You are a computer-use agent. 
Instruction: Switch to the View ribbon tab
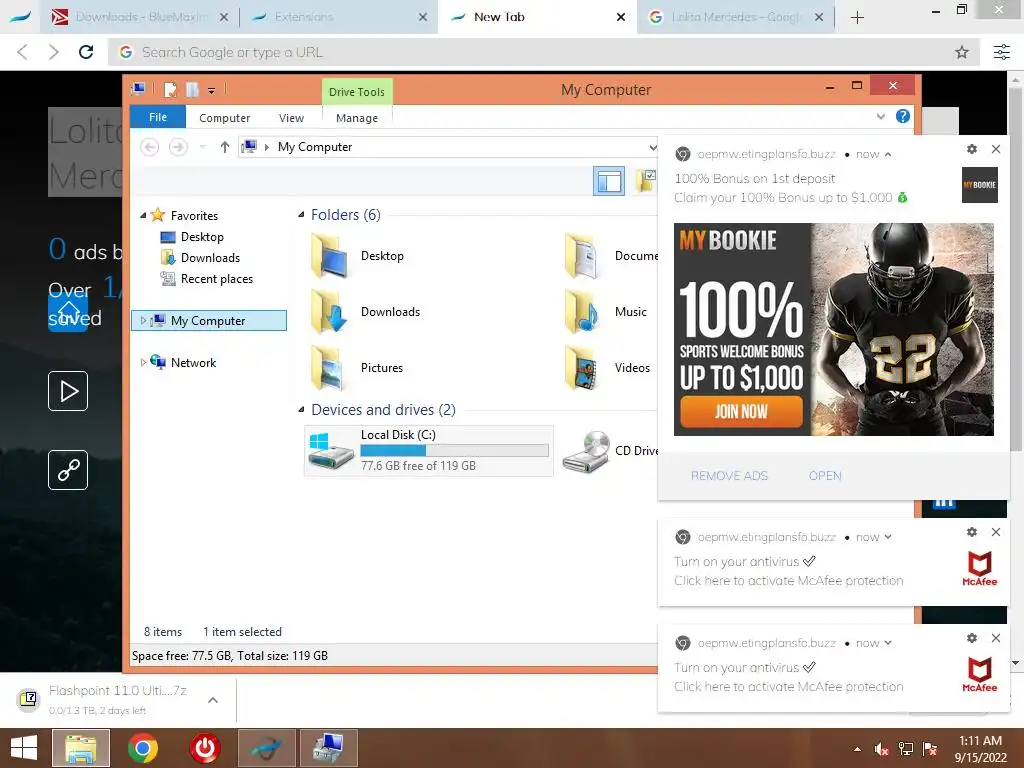pyautogui.click(x=291, y=118)
